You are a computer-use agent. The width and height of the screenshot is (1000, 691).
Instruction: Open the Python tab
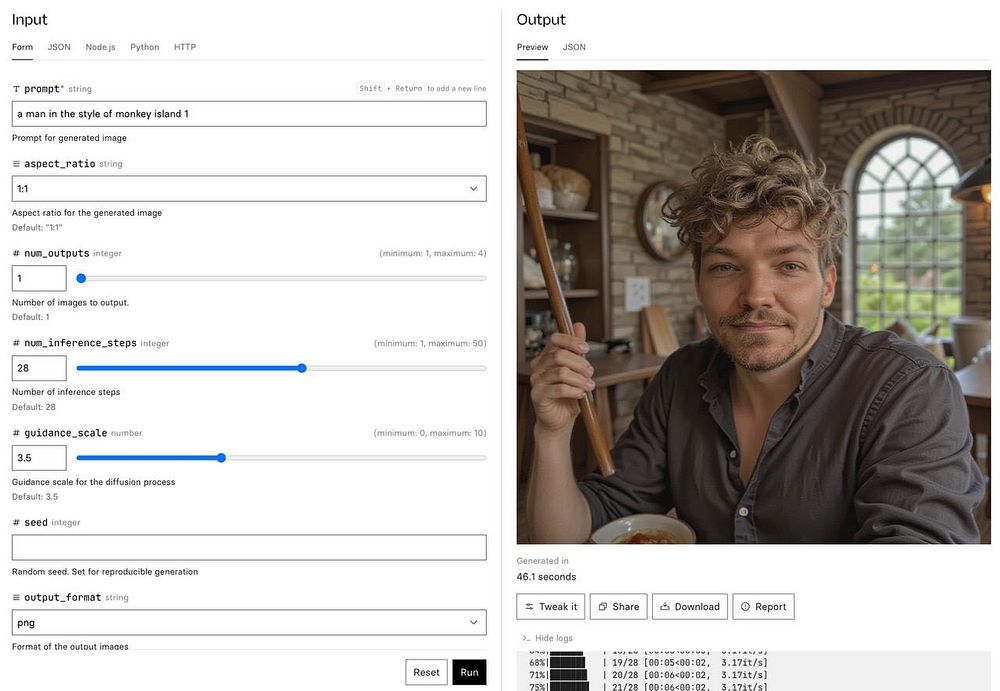click(x=145, y=47)
